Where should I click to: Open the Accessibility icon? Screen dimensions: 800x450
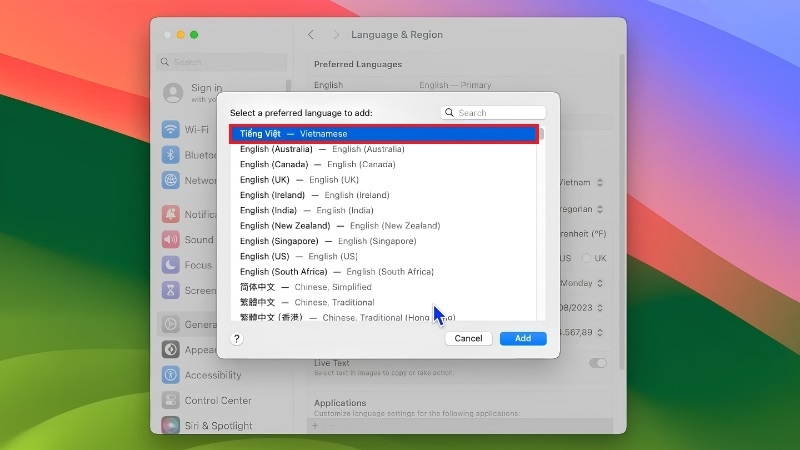[x=170, y=375]
